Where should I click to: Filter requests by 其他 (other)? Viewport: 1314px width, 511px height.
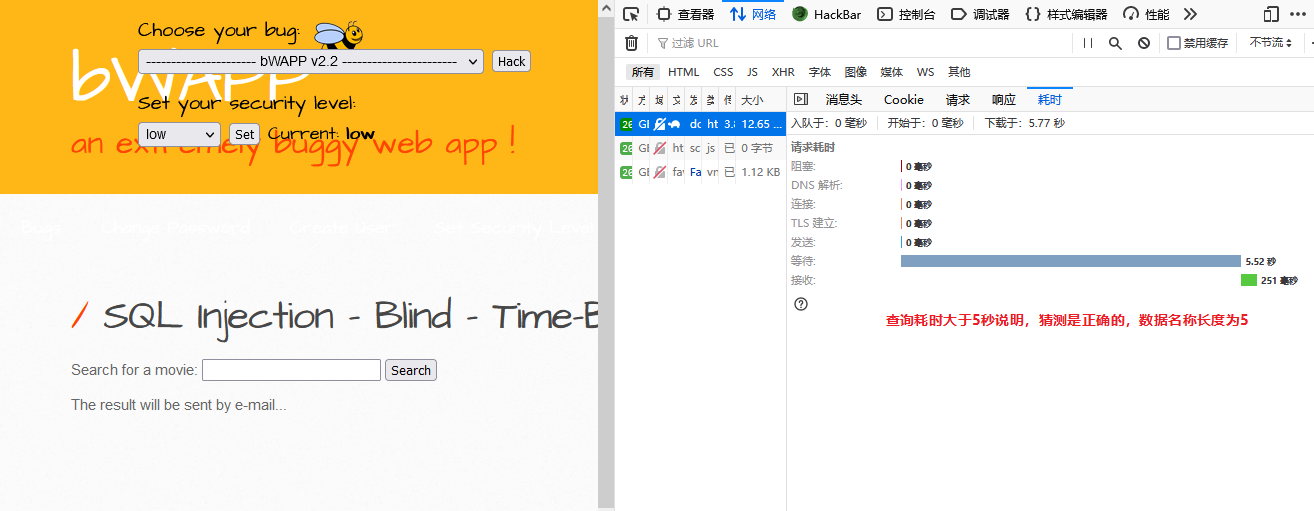coord(959,72)
